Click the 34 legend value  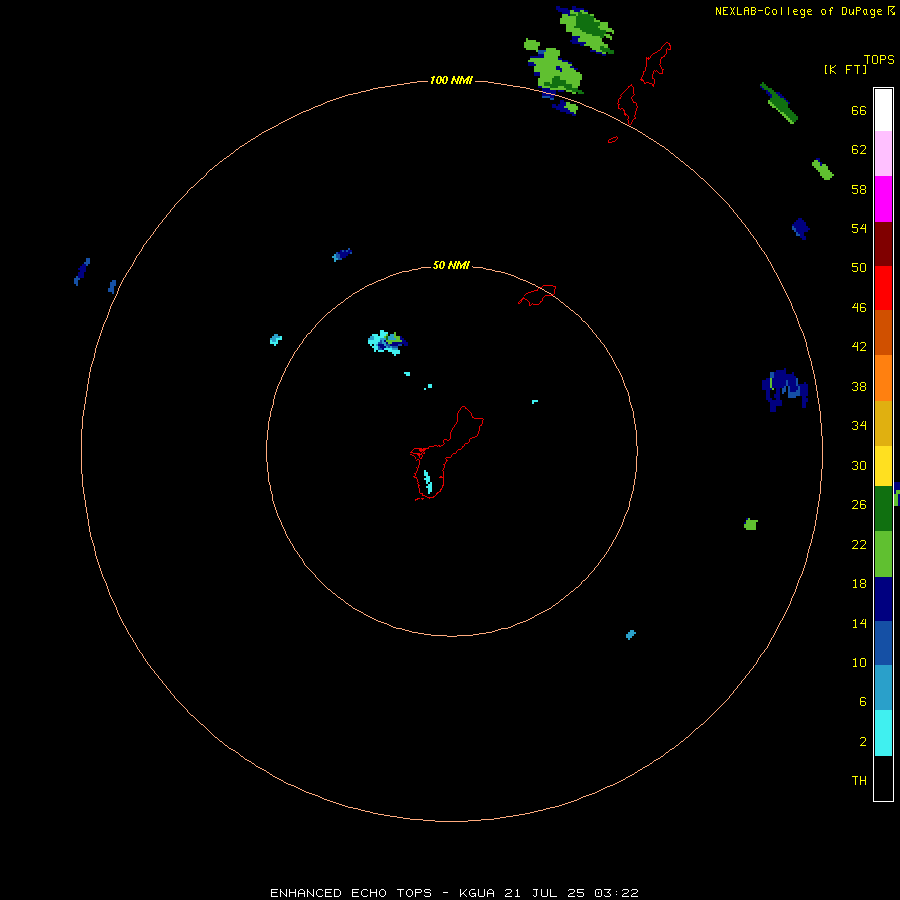[859, 426]
